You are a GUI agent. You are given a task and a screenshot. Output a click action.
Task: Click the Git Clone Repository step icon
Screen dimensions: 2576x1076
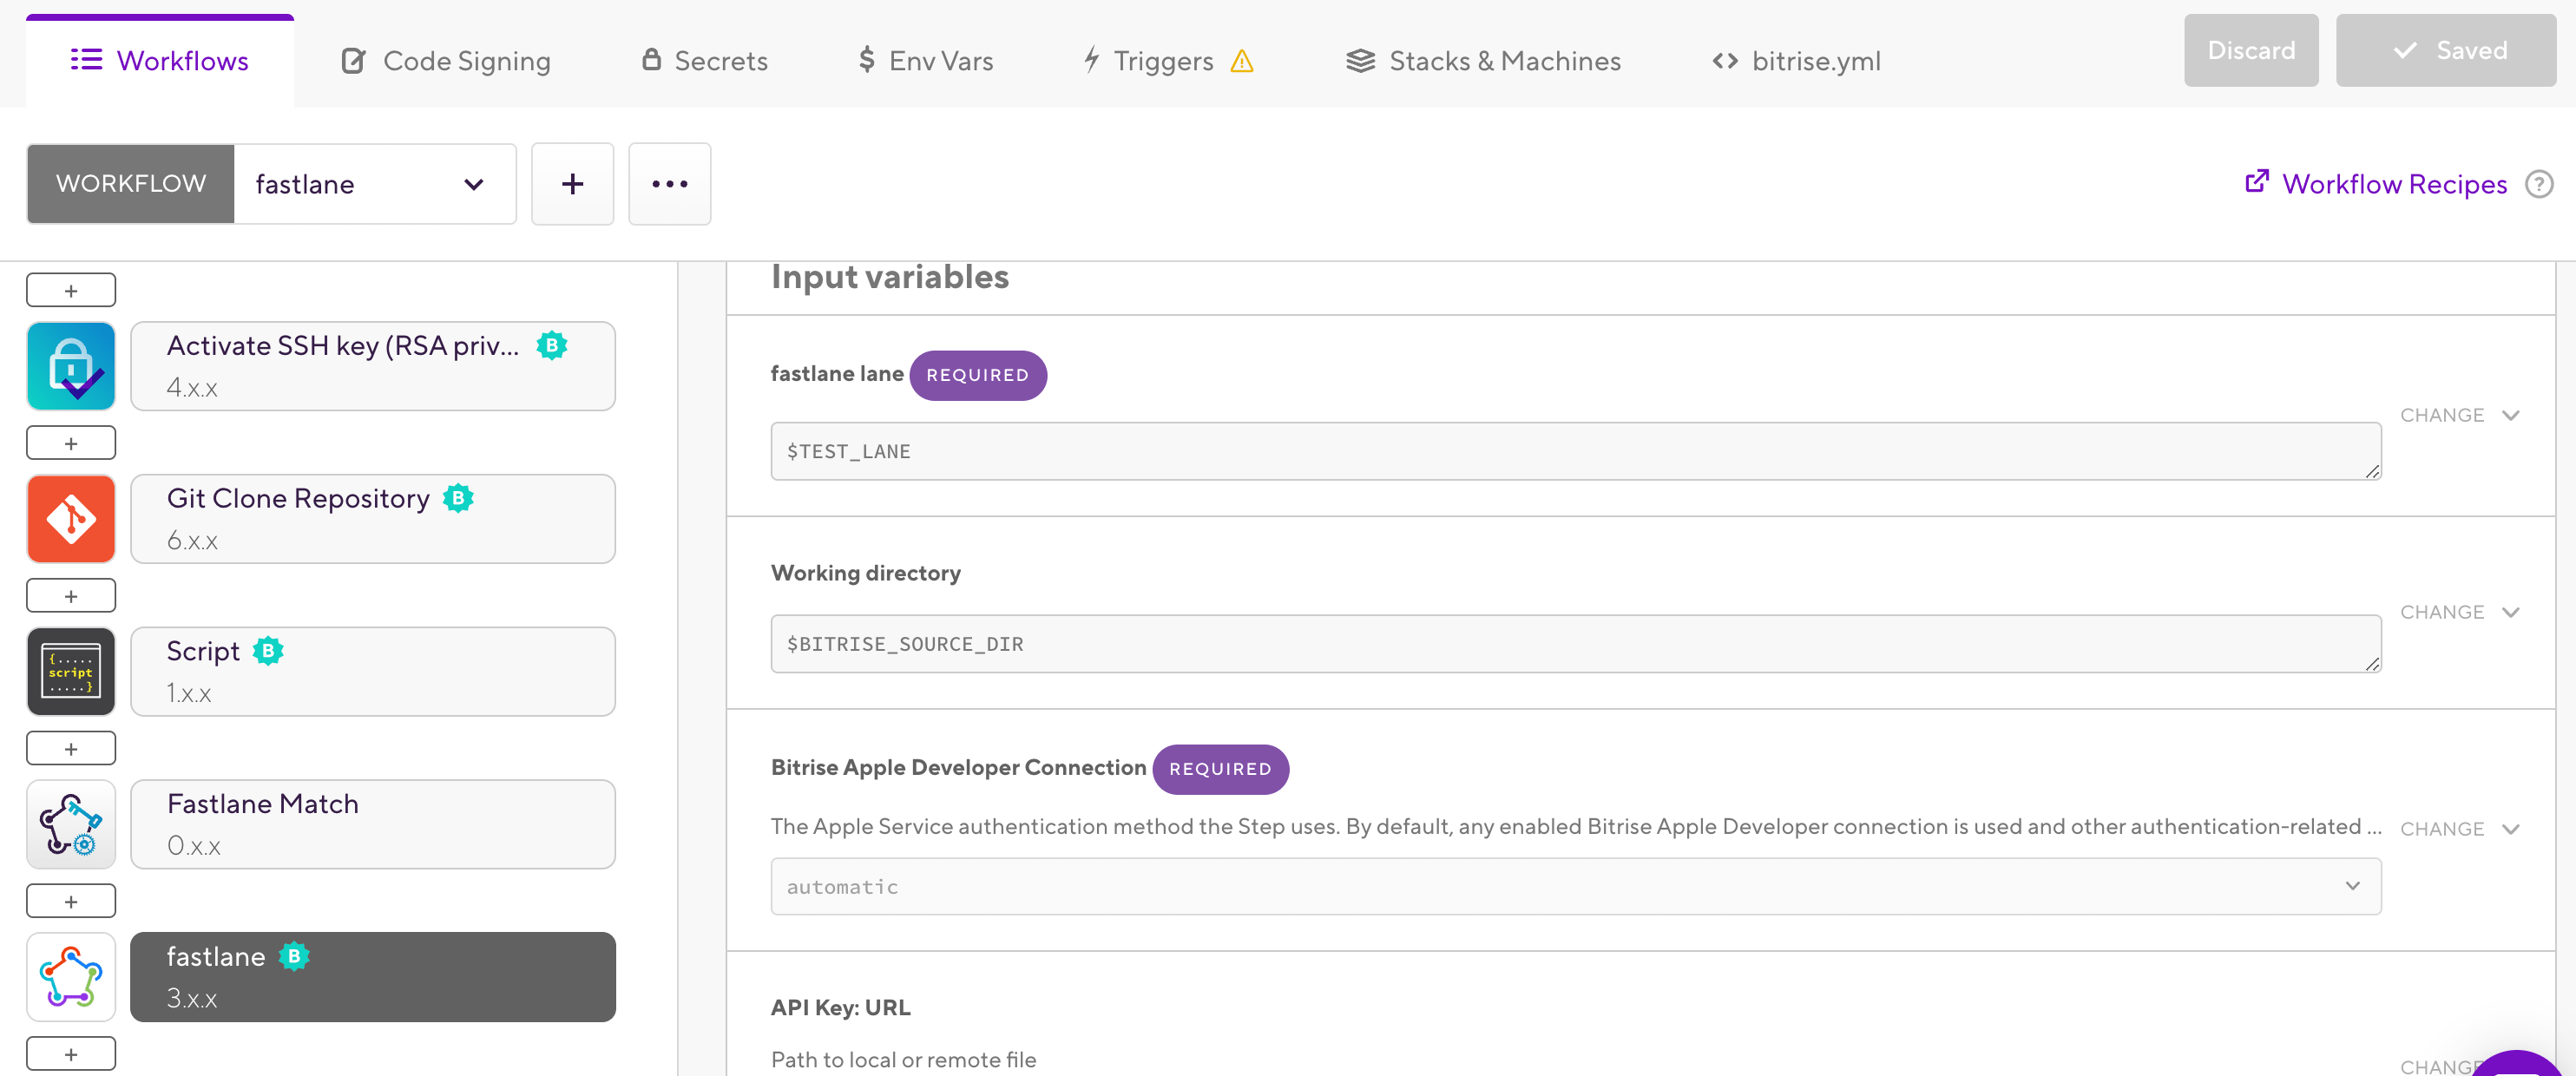click(71, 519)
